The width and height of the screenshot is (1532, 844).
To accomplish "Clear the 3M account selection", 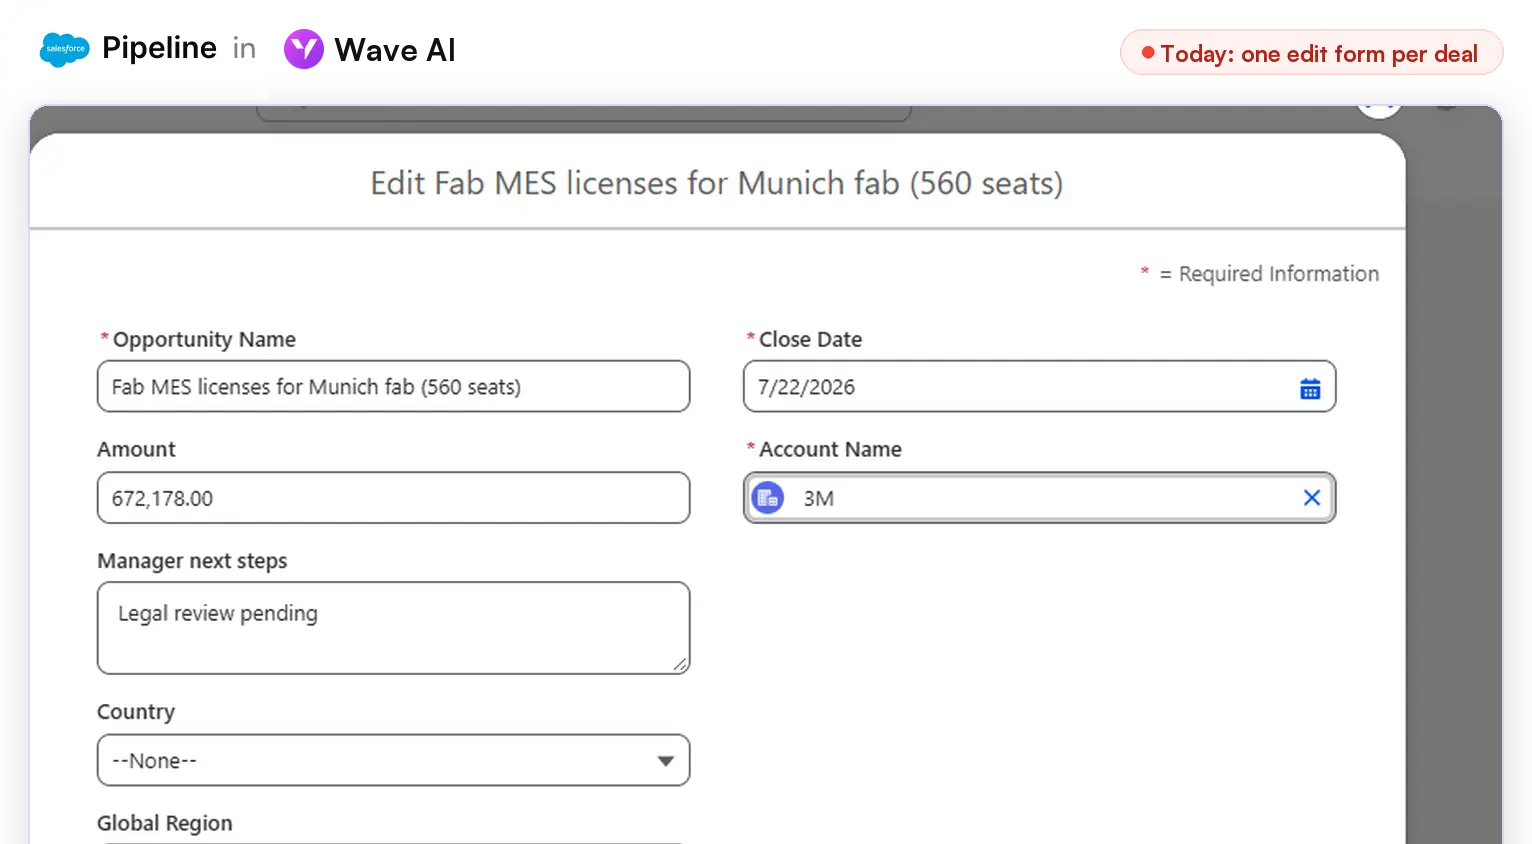I will 1312,498.
